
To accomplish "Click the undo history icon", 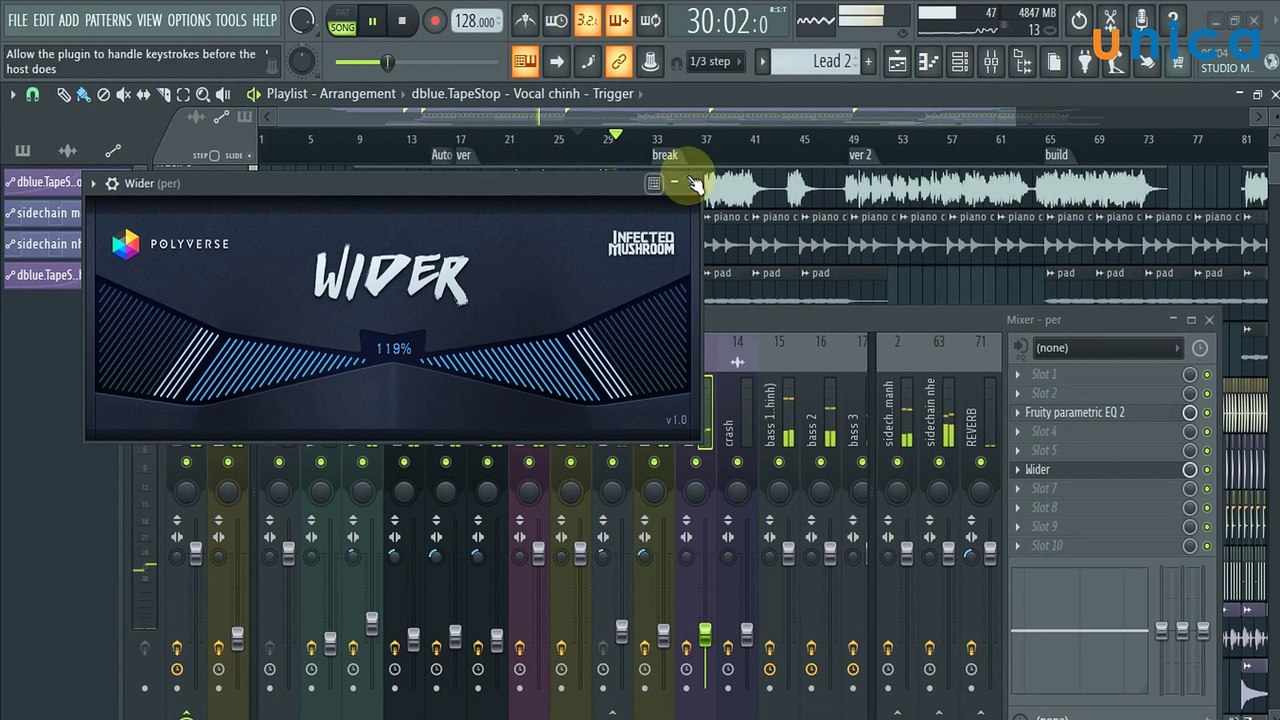I will [x=1078, y=20].
